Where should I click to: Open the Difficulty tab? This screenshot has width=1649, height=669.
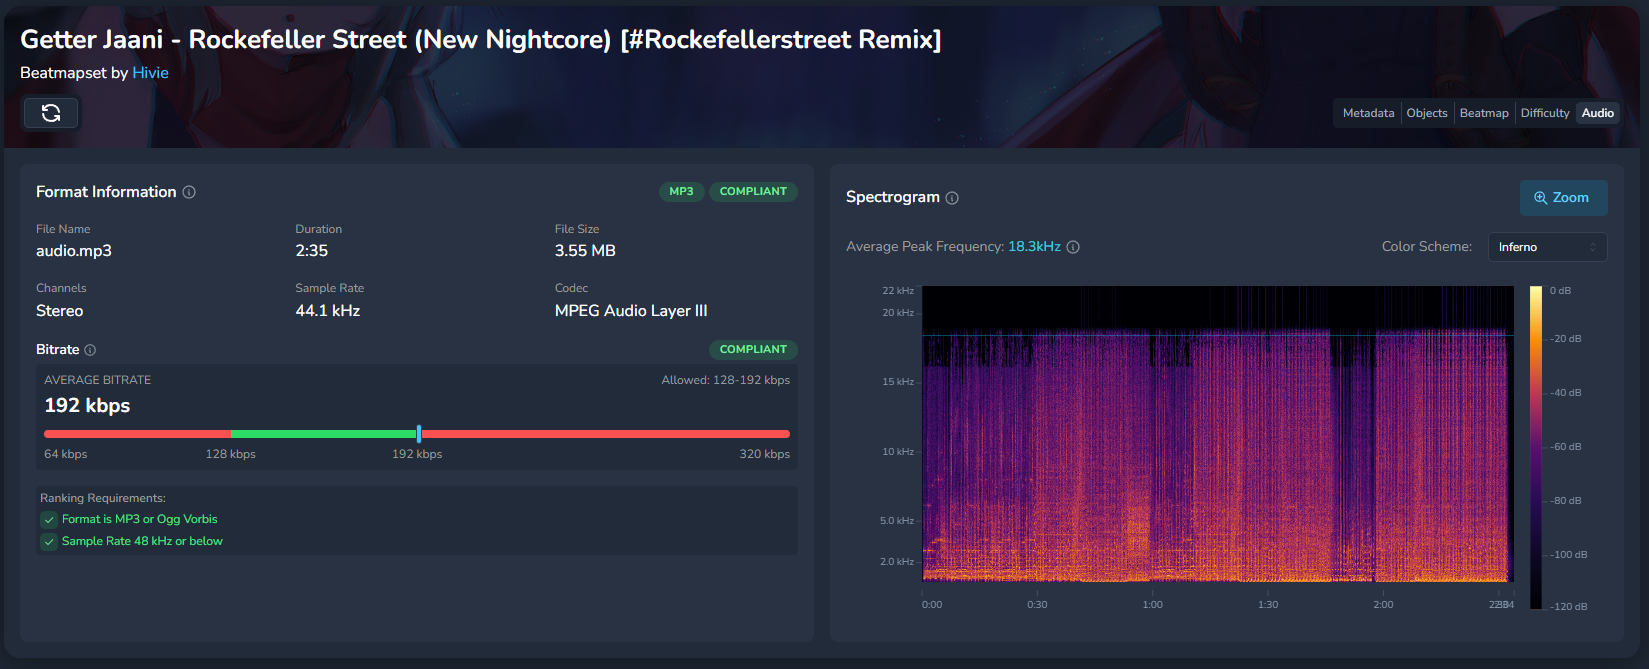pyautogui.click(x=1545, y=113)
